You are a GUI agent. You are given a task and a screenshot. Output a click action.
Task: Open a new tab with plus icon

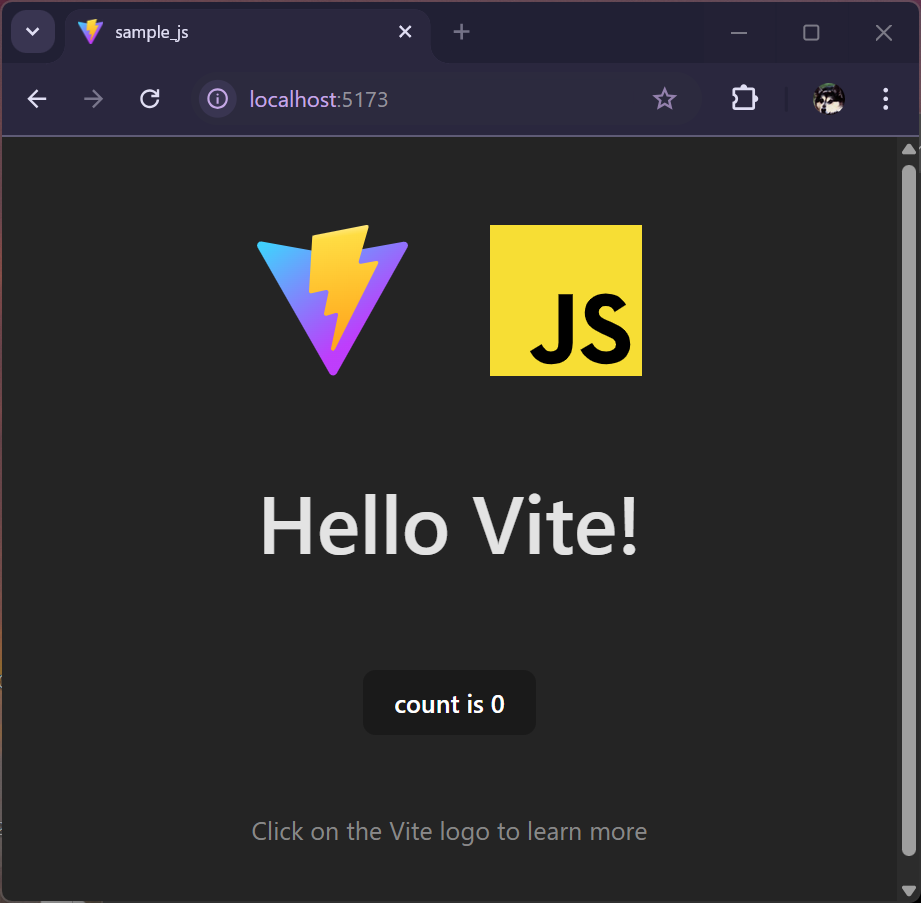461,32
